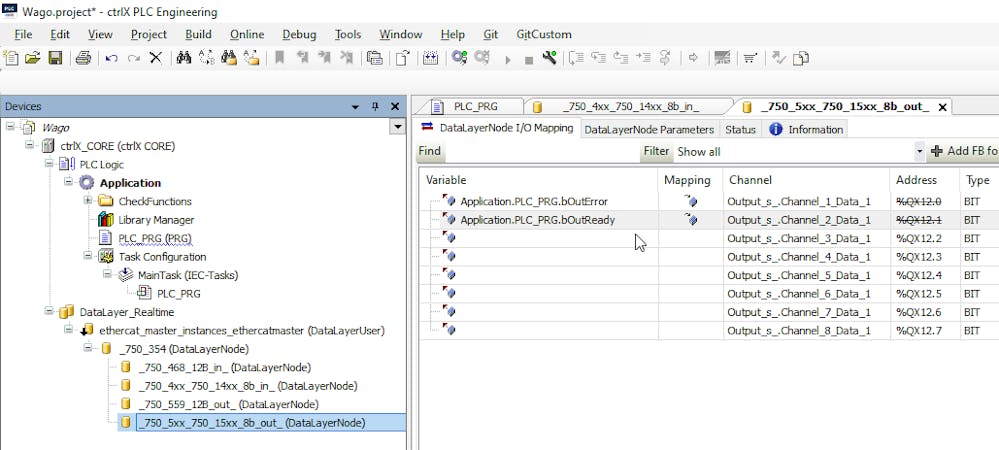The image size is (999, 450).
Task: Open the Build menu
Action: point(198,34)
